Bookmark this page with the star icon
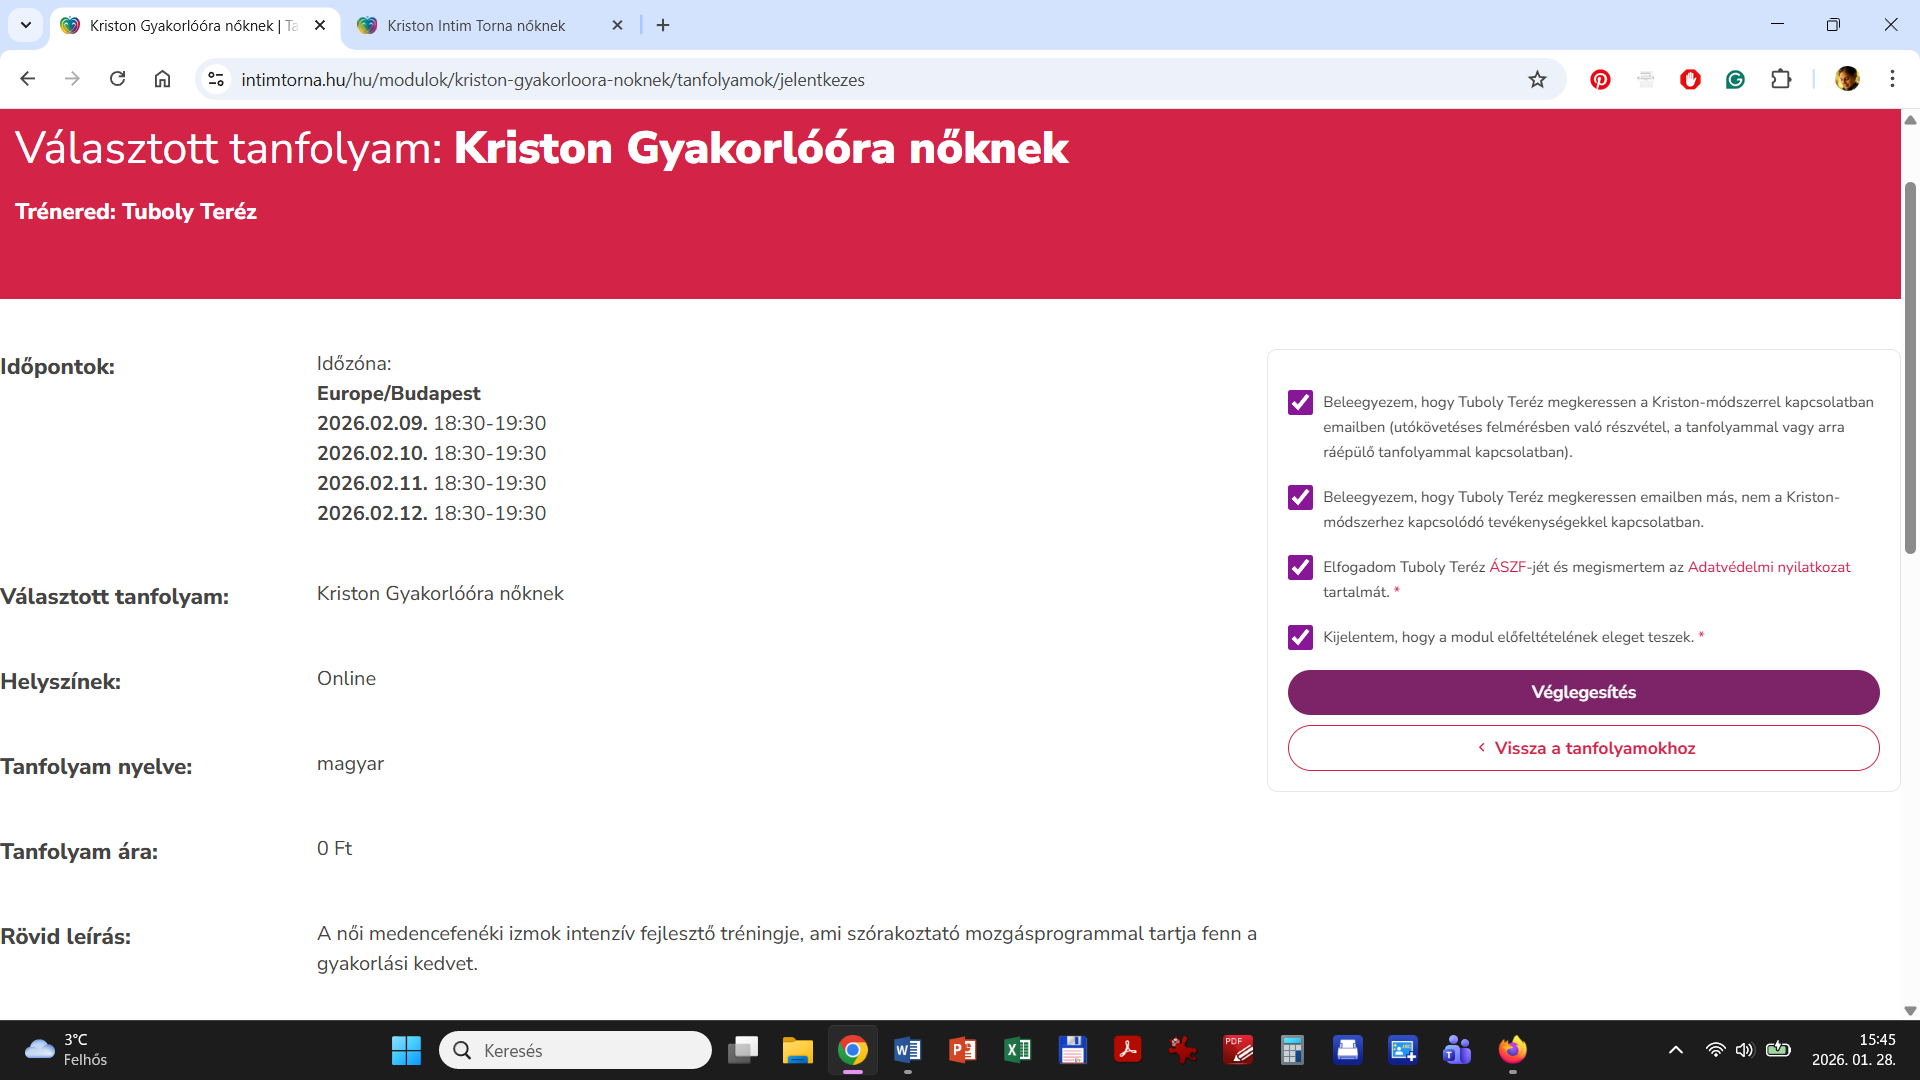The image size is (1920, 1080). point(1537,80)
